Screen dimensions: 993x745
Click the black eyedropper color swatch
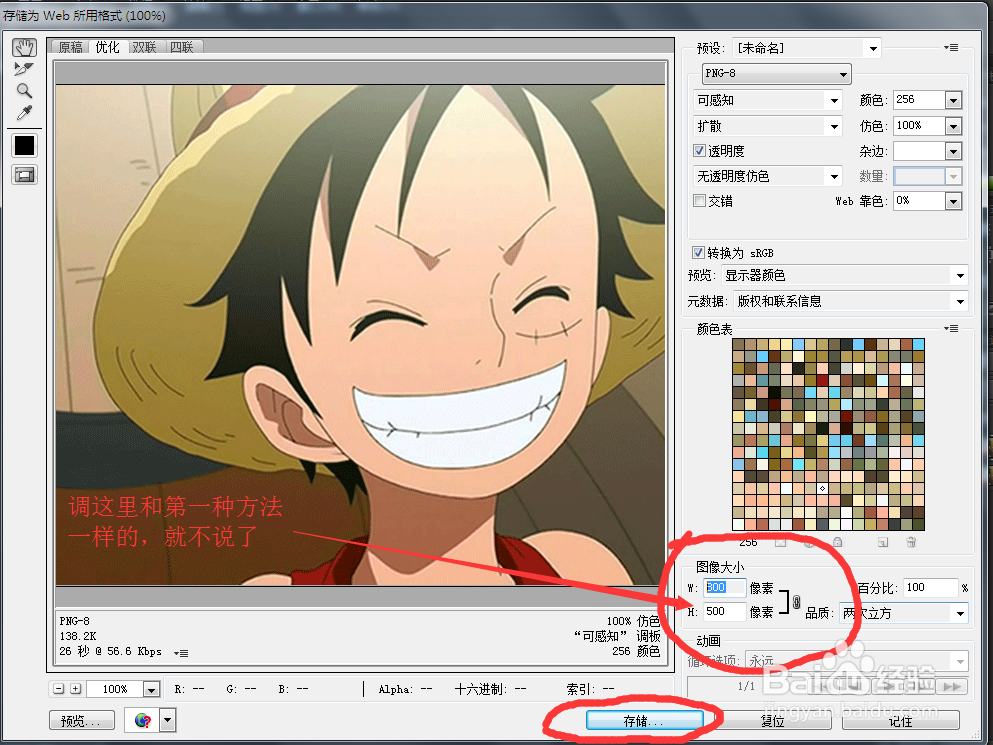[25, 146]
